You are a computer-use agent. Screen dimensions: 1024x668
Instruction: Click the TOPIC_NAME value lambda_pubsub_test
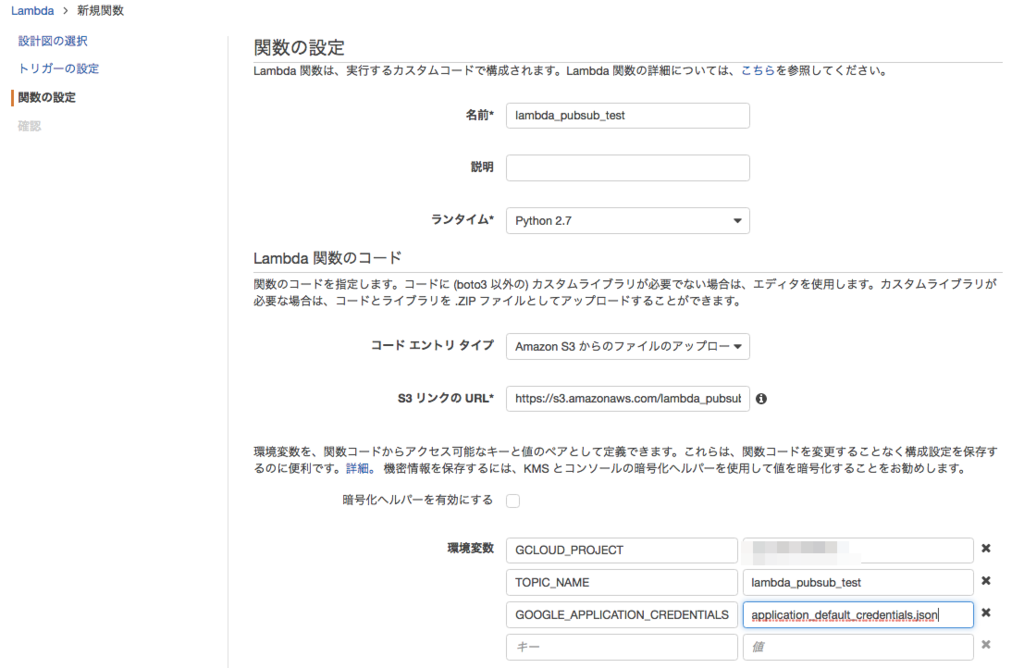pyautogui.click(x=858, y=582)
